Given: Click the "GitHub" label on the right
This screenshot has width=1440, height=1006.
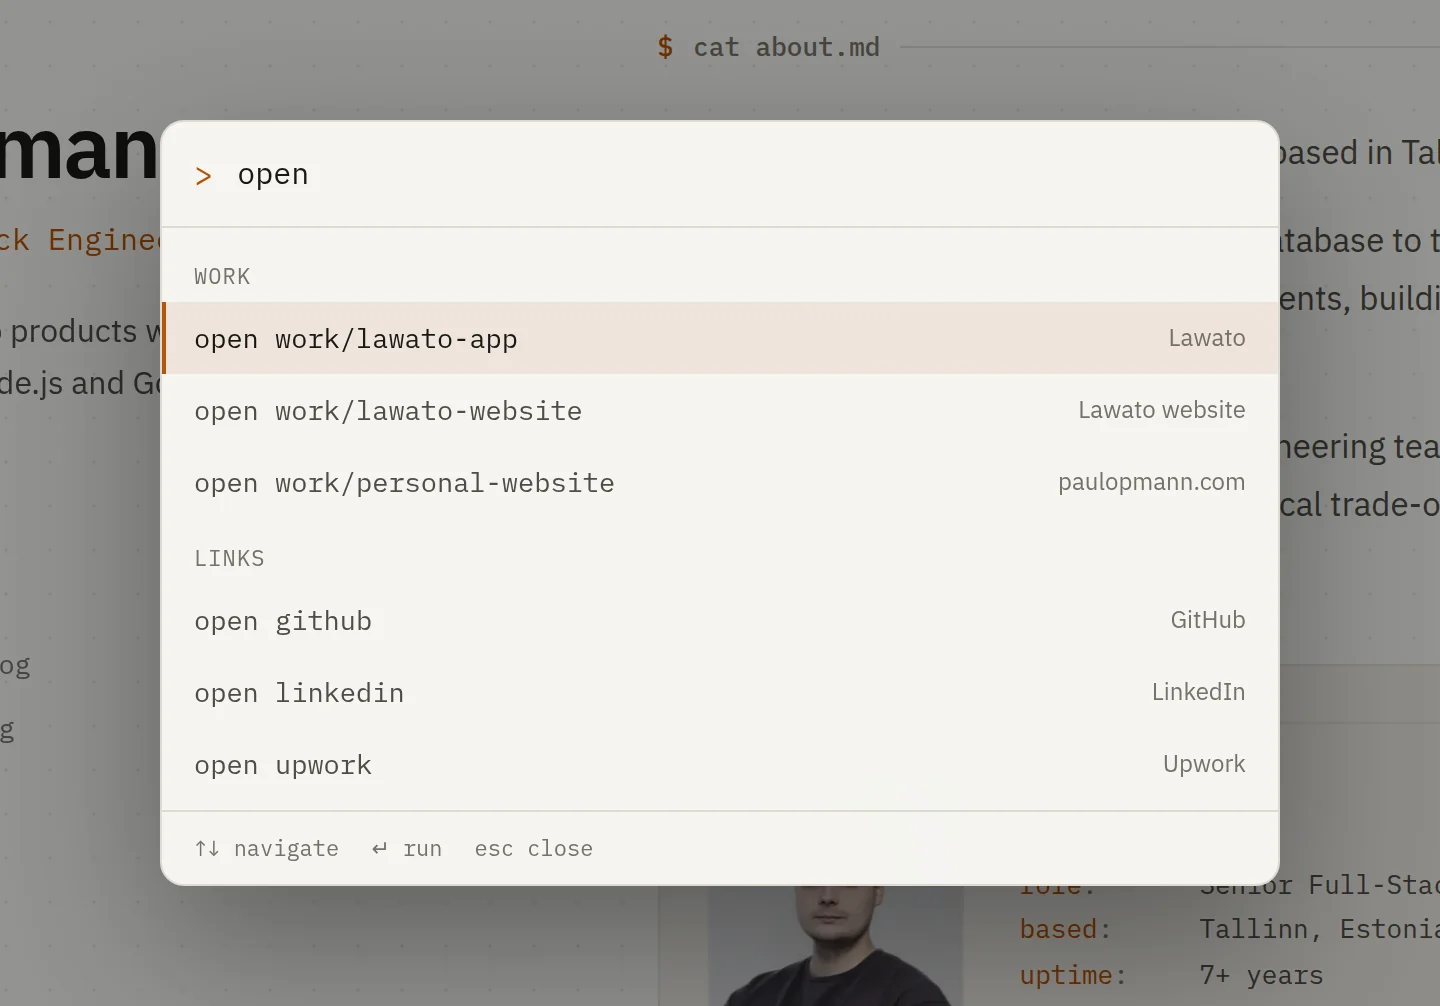Looking at the screenshot, I should pos(1208,620).
